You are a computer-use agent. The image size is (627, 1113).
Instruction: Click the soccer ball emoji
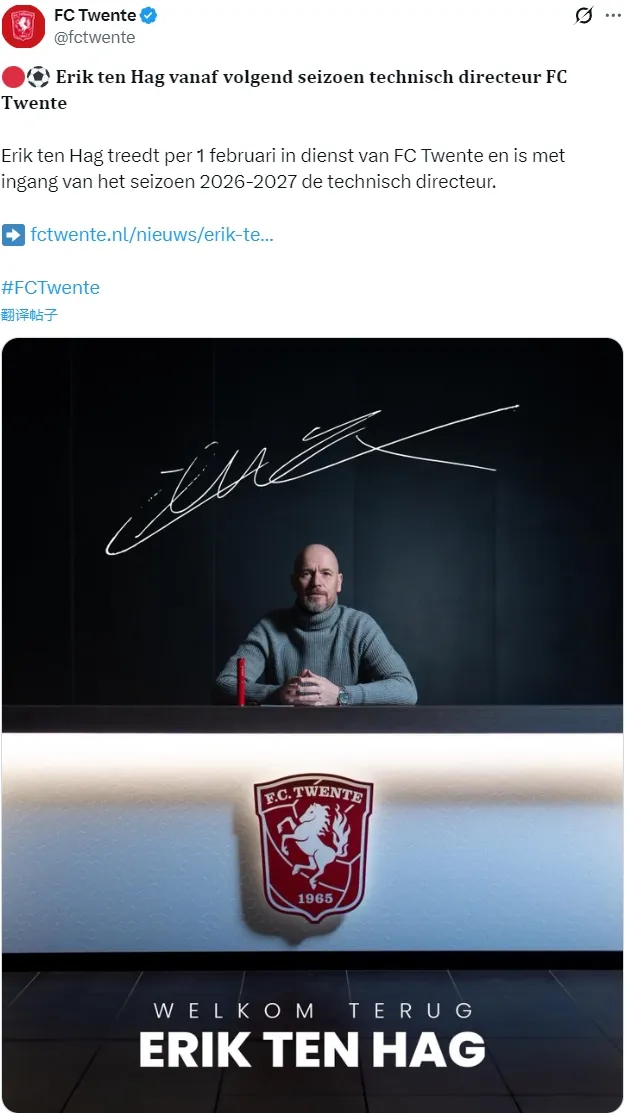pyautogui.click(x=38, y=77)
